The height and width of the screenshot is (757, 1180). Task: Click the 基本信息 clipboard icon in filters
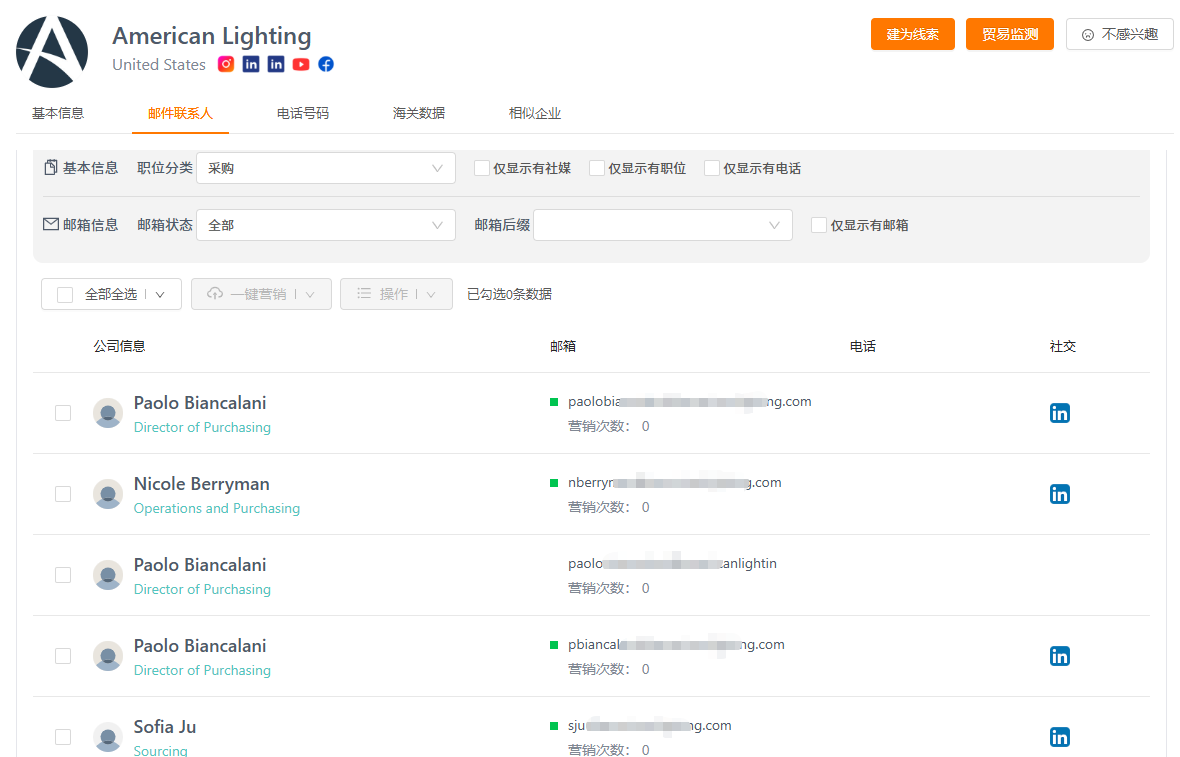click(50, 167)
